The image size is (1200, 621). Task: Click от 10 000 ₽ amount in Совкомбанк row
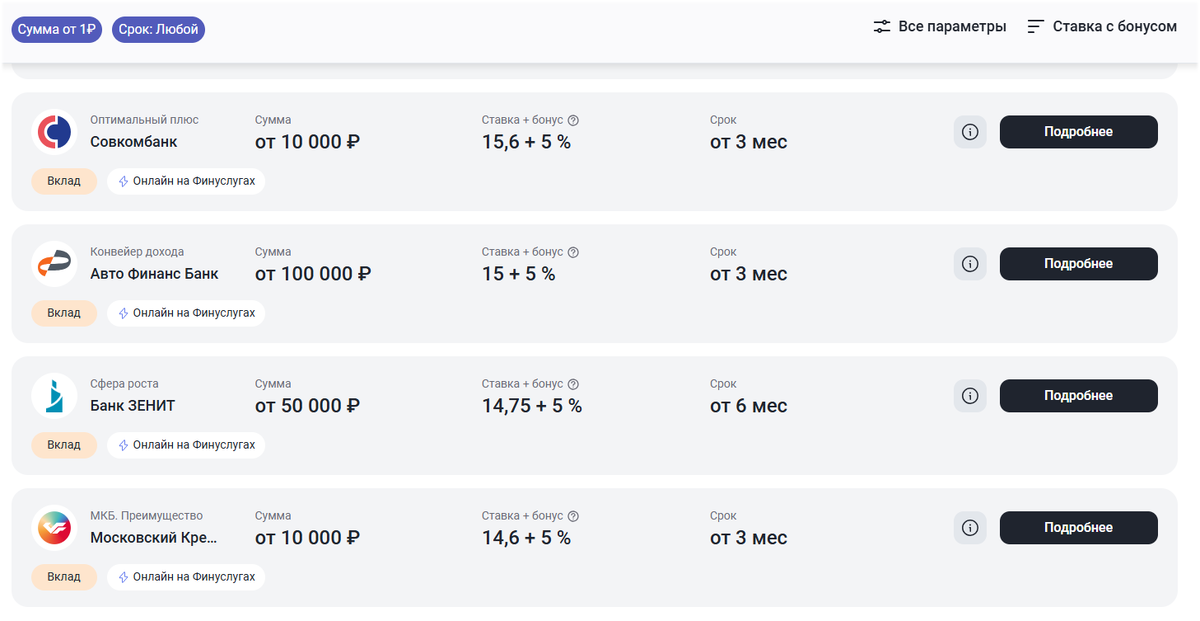[308, 142]
